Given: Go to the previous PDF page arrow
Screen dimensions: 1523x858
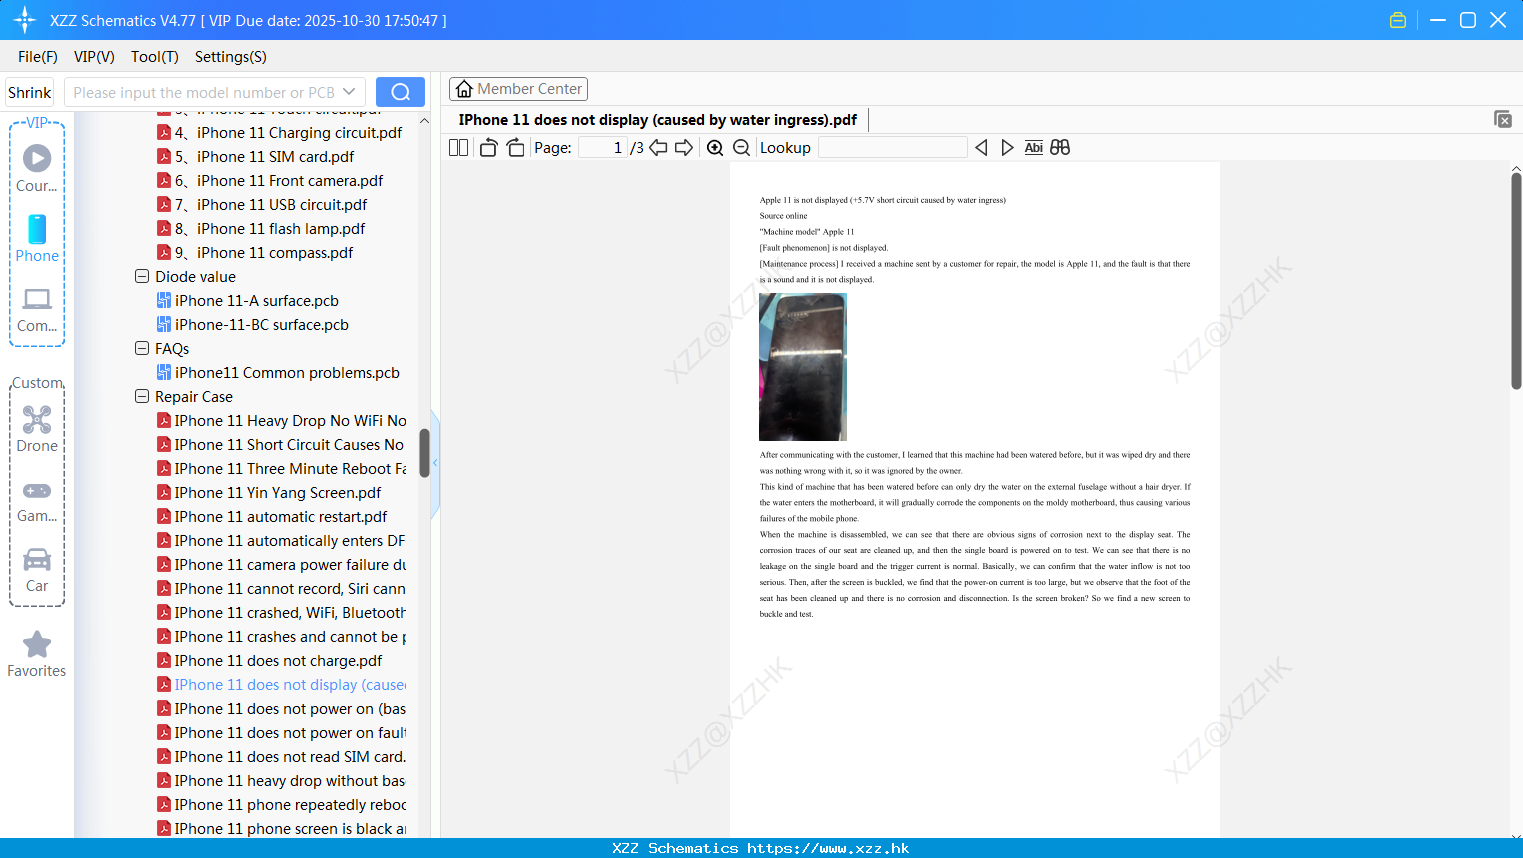Looking at the screenshot, I should 658,148.
